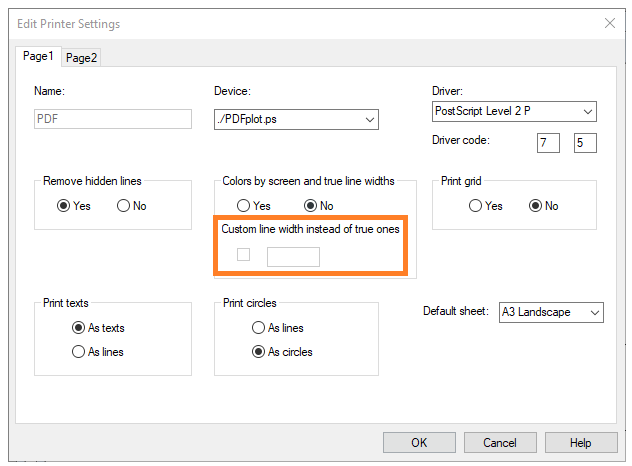Click the Name field containing PDF
This screenshot has height=466, width=632.
click(x=112, y=119)
